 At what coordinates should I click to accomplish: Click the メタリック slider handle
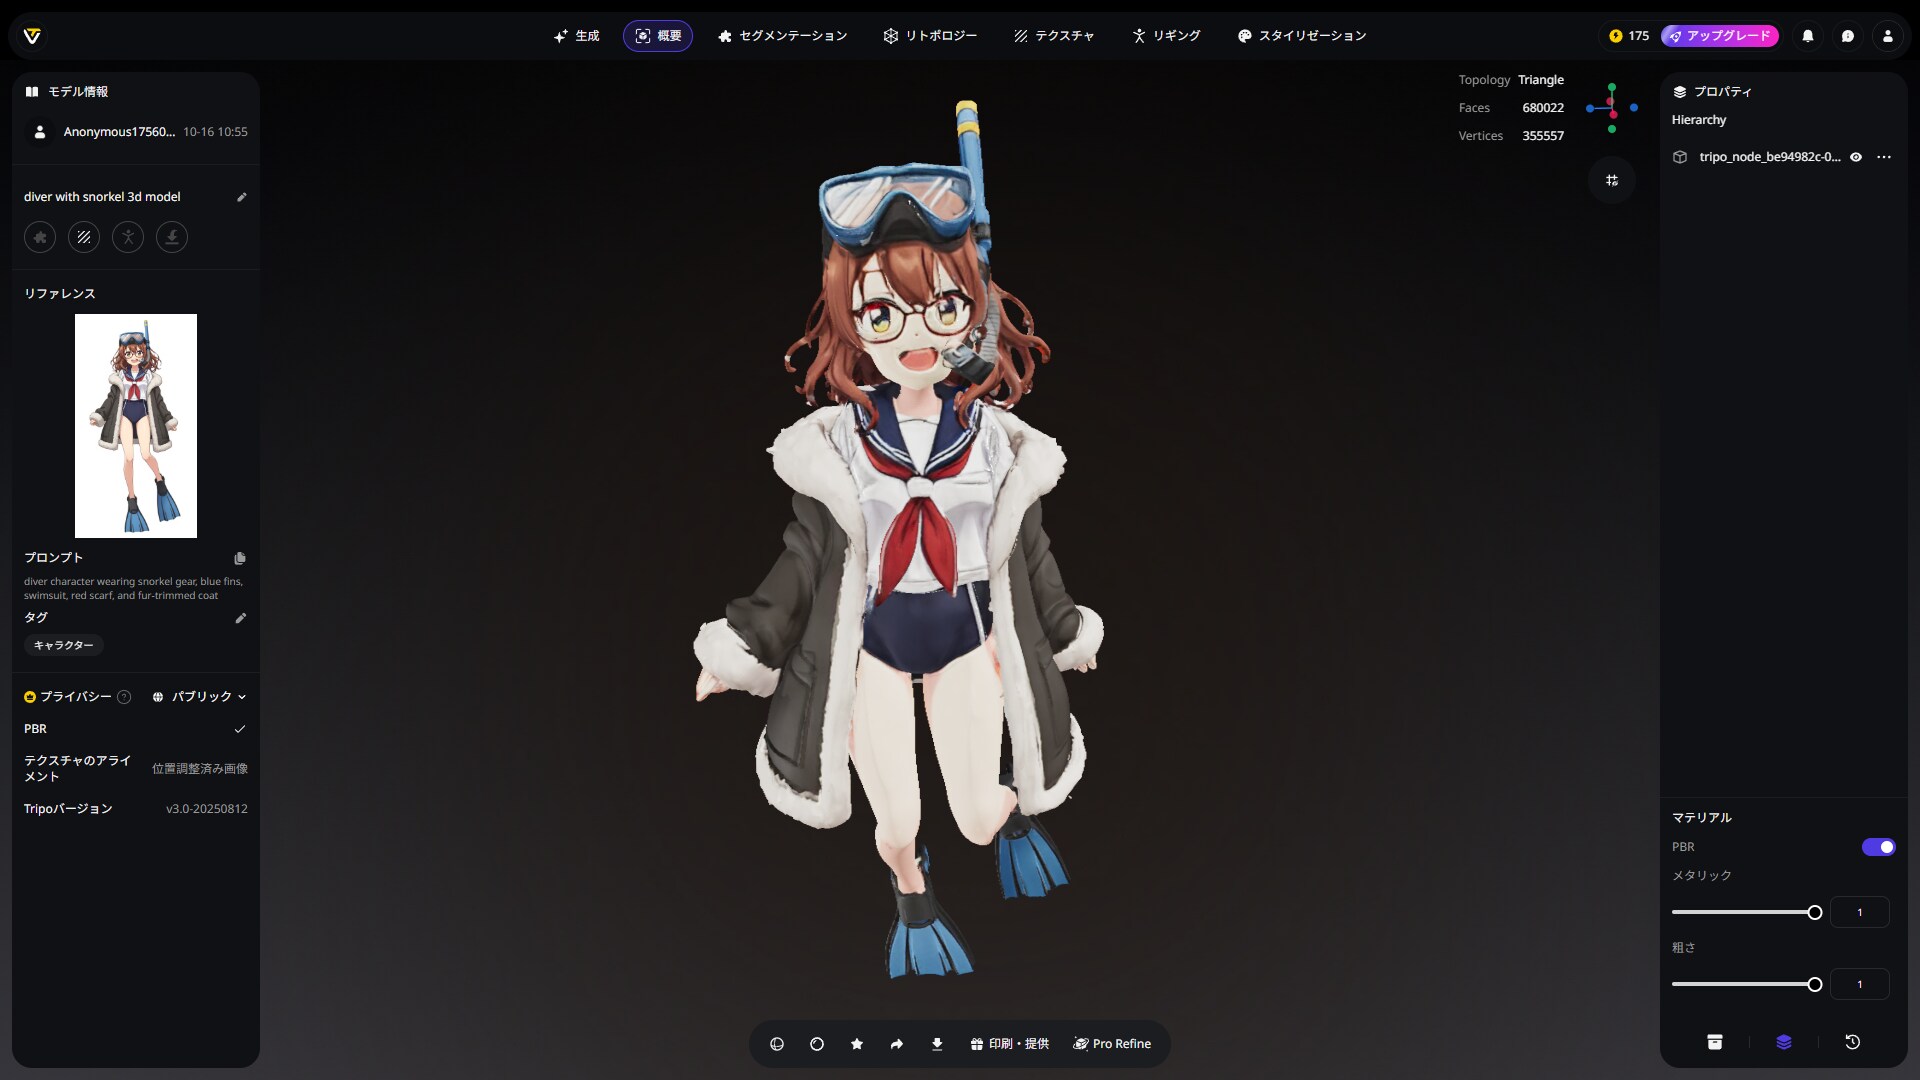(x=1815, y=912)
